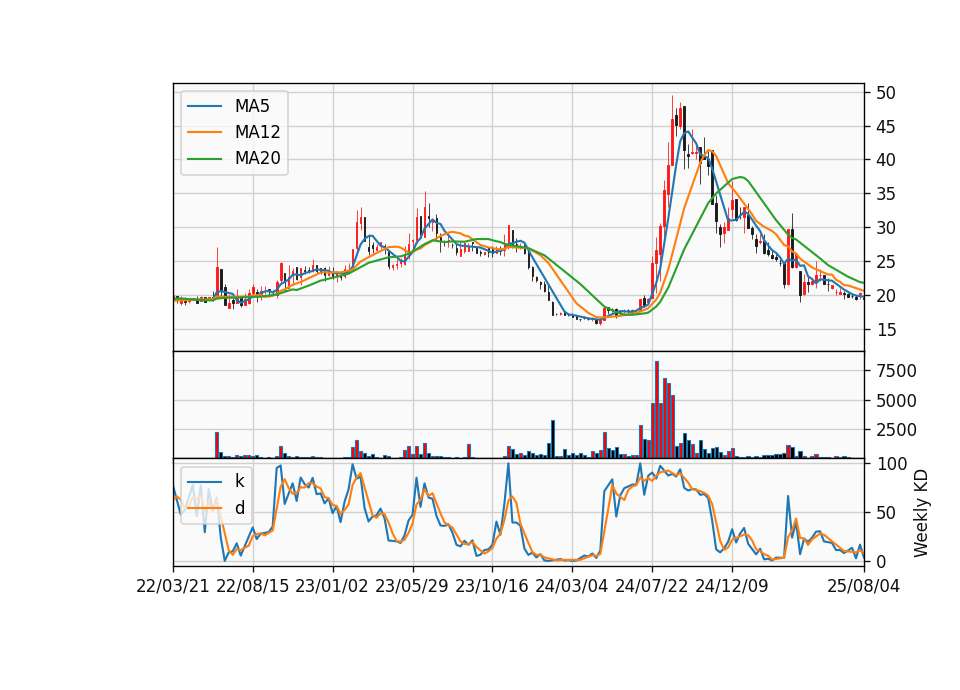Viewport: 960px width, 690px height.
Task: Click the price axis value 15
Action: coord(886,330)
